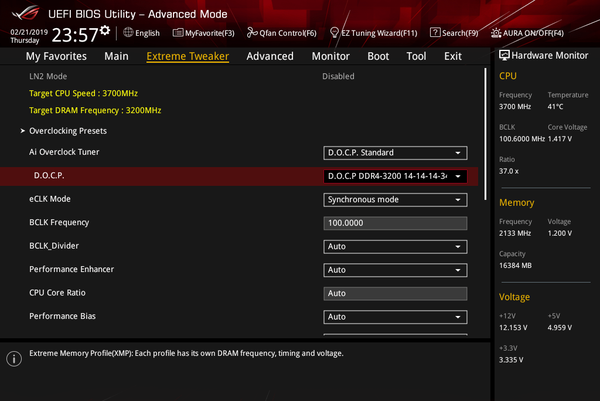This screenshot has width=600, height=401.
Task: Open the Advanced tab
Action: (x=270, y=56)
